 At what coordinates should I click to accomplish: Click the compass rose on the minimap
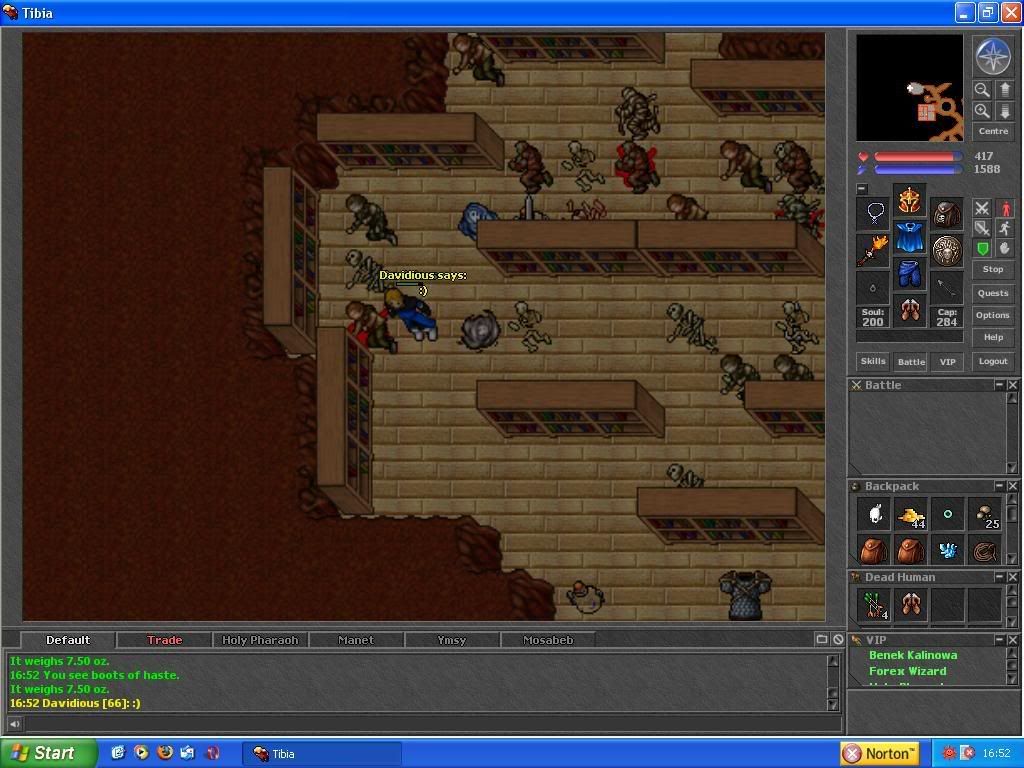[x=993, y=56]
